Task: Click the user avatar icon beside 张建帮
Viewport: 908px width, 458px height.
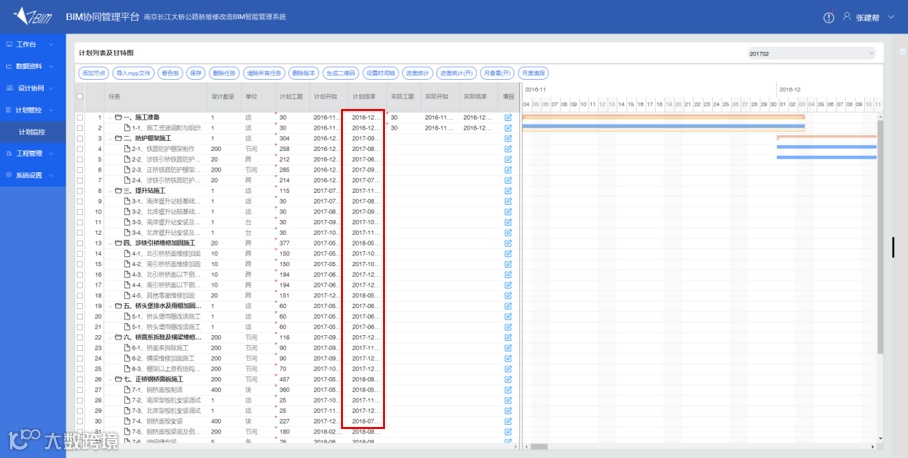Action: 847,17
